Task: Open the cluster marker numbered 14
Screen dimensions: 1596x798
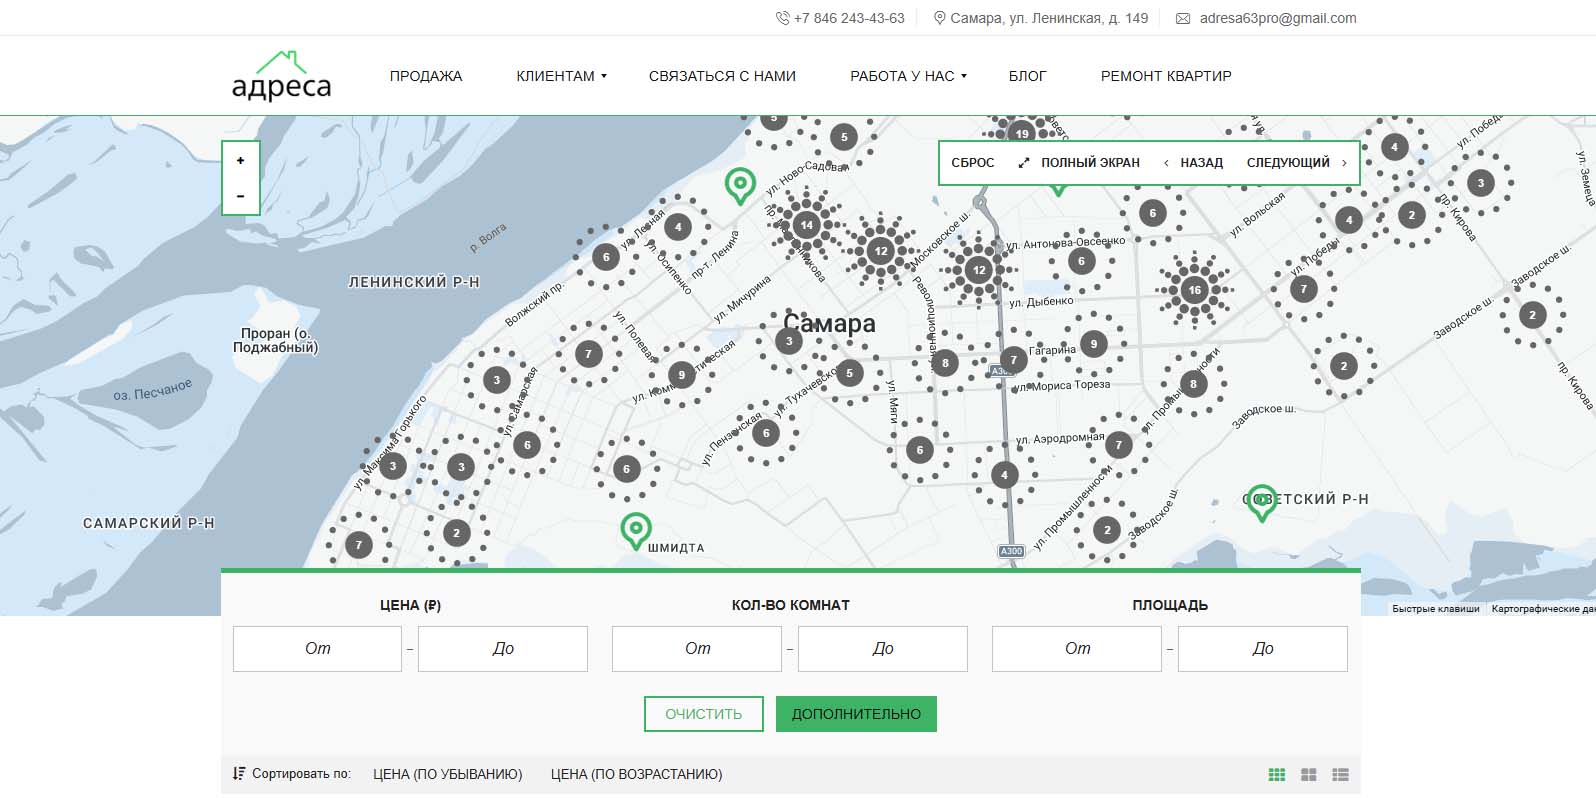Action: click(806, 225)
